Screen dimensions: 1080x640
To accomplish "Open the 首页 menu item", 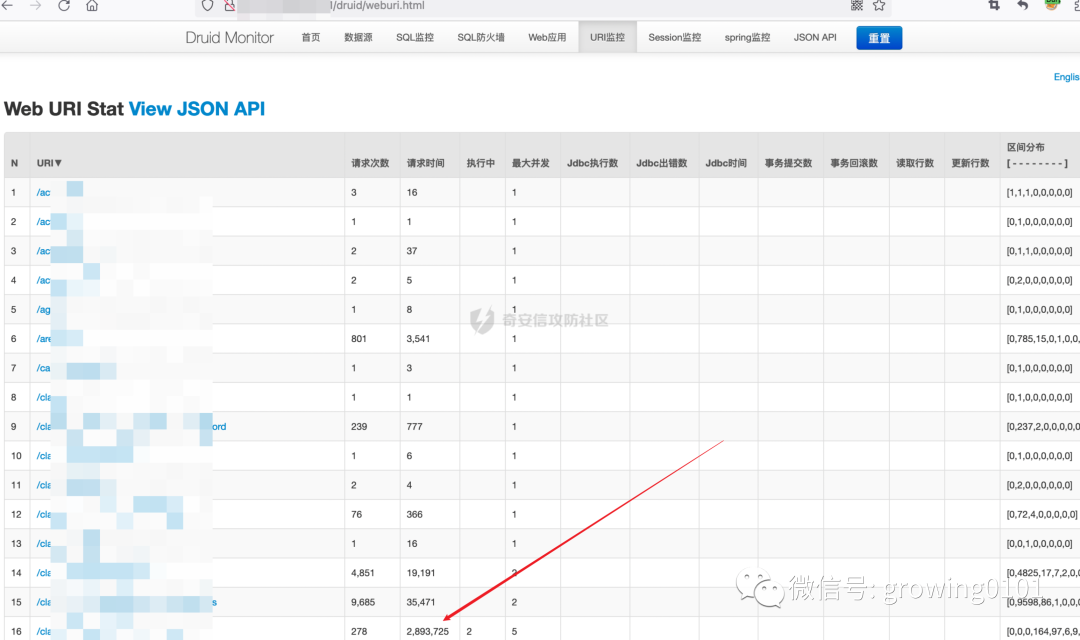I will point(311,37).
